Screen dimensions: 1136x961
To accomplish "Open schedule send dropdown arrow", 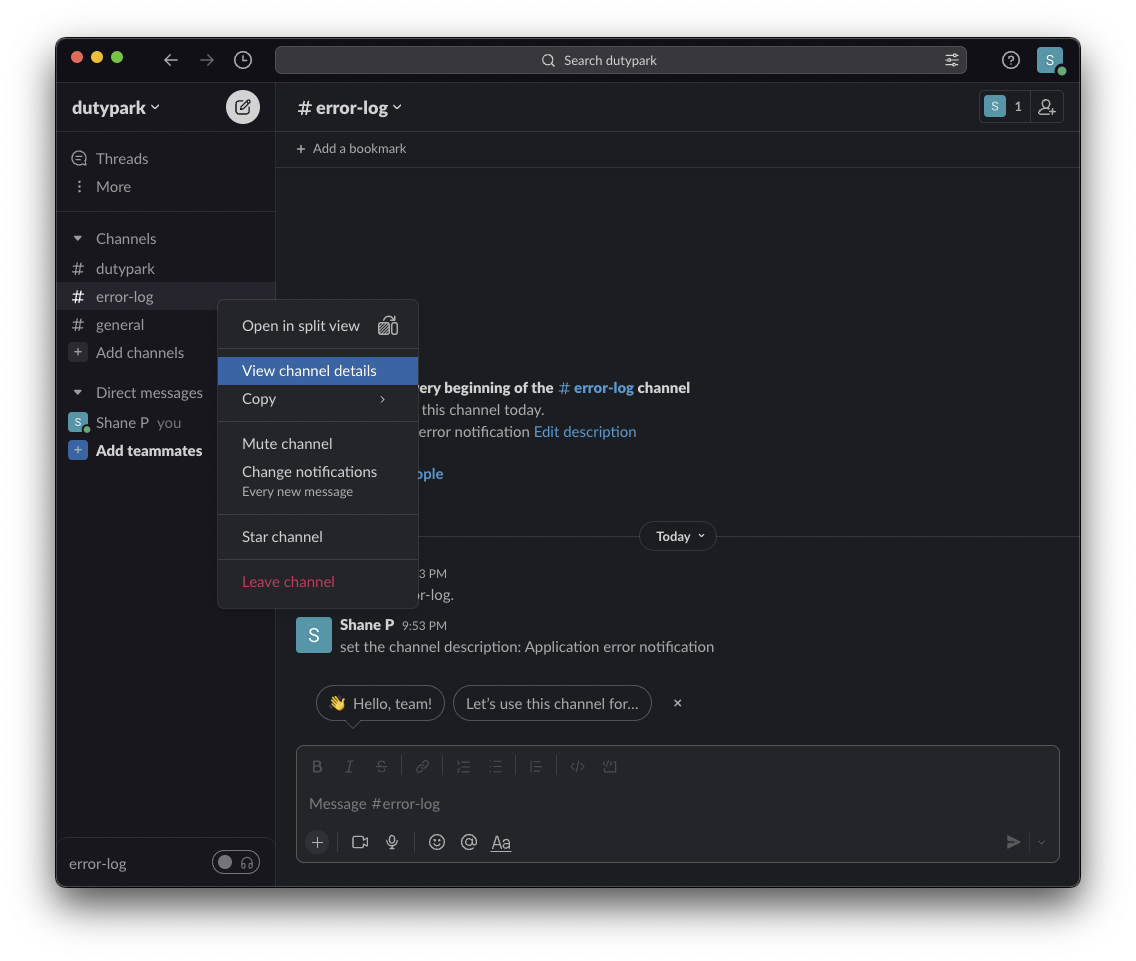I will tap(1041, 842).
